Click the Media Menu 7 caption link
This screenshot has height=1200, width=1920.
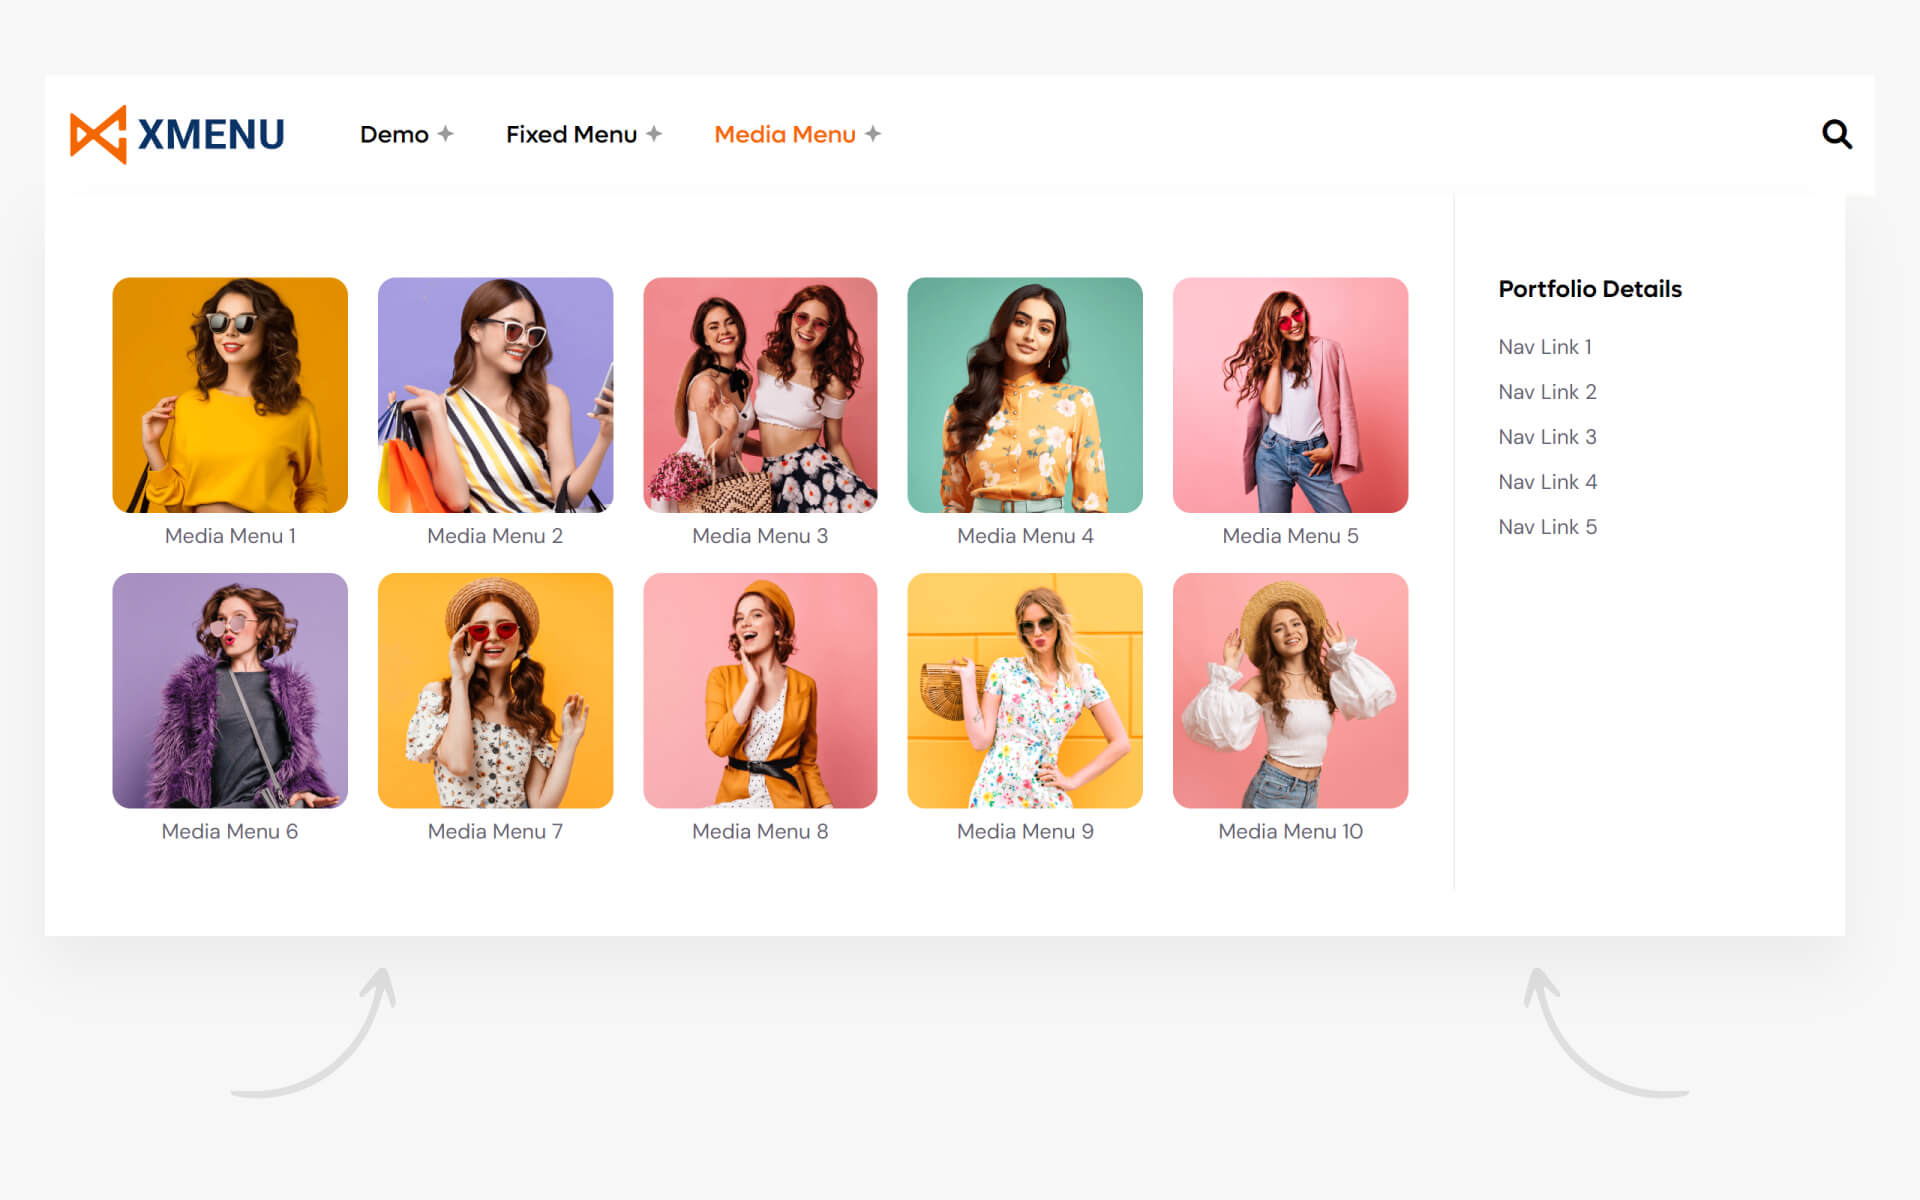495,831
